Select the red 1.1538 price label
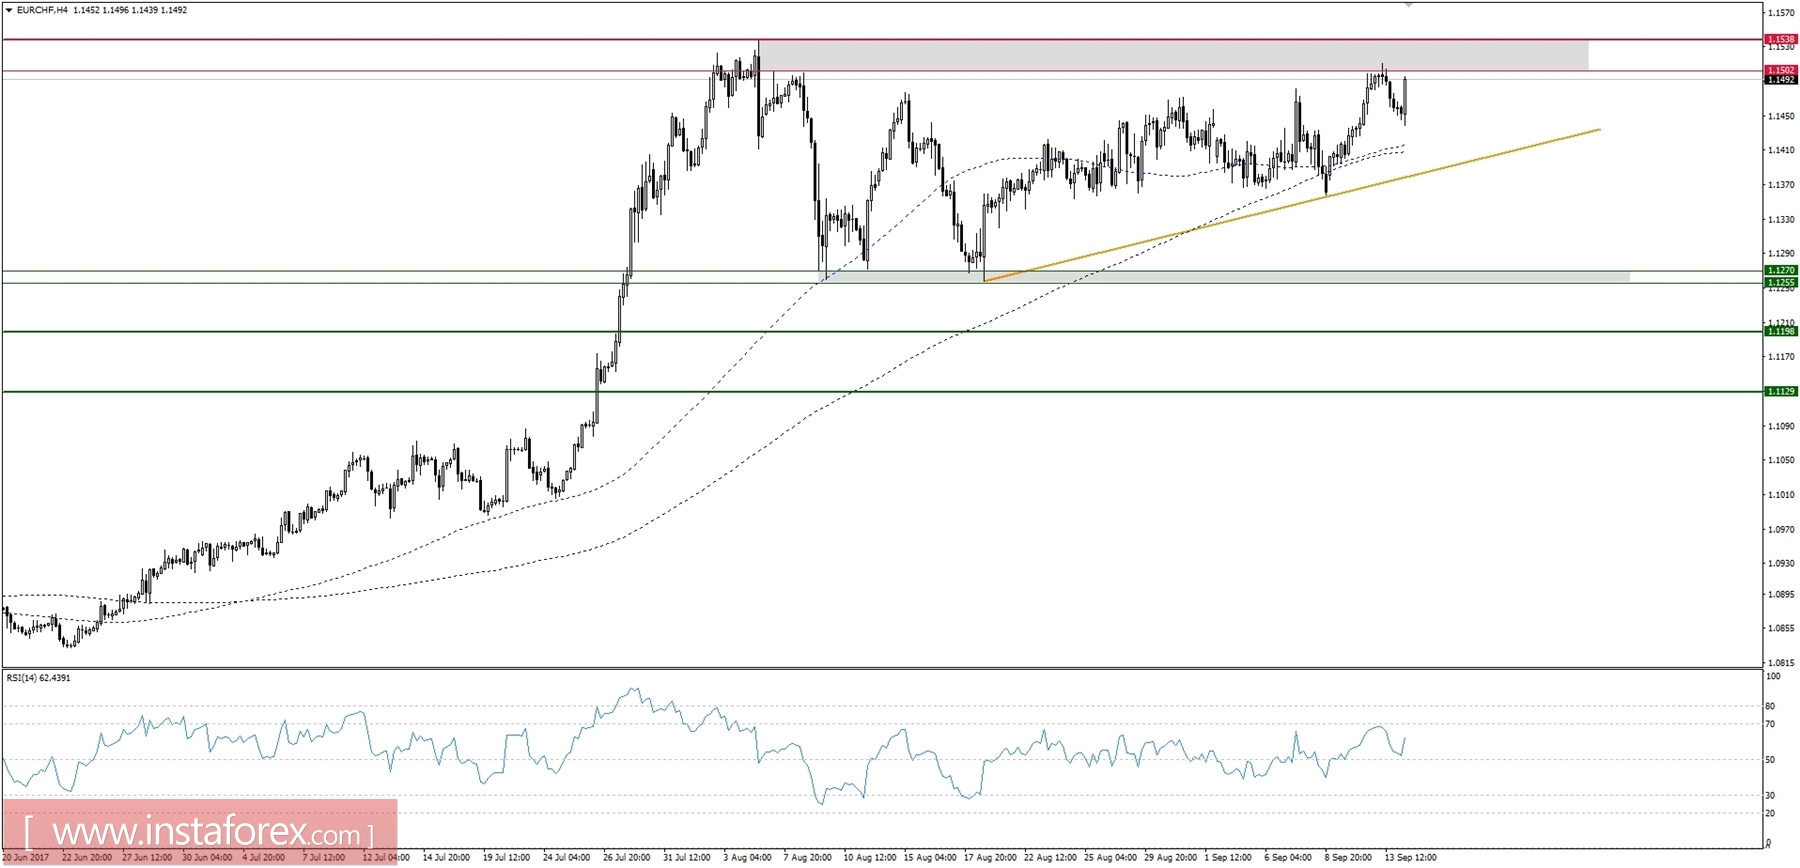The width and height of the screenshot is (1800, 868). (x=1781, y=39)
